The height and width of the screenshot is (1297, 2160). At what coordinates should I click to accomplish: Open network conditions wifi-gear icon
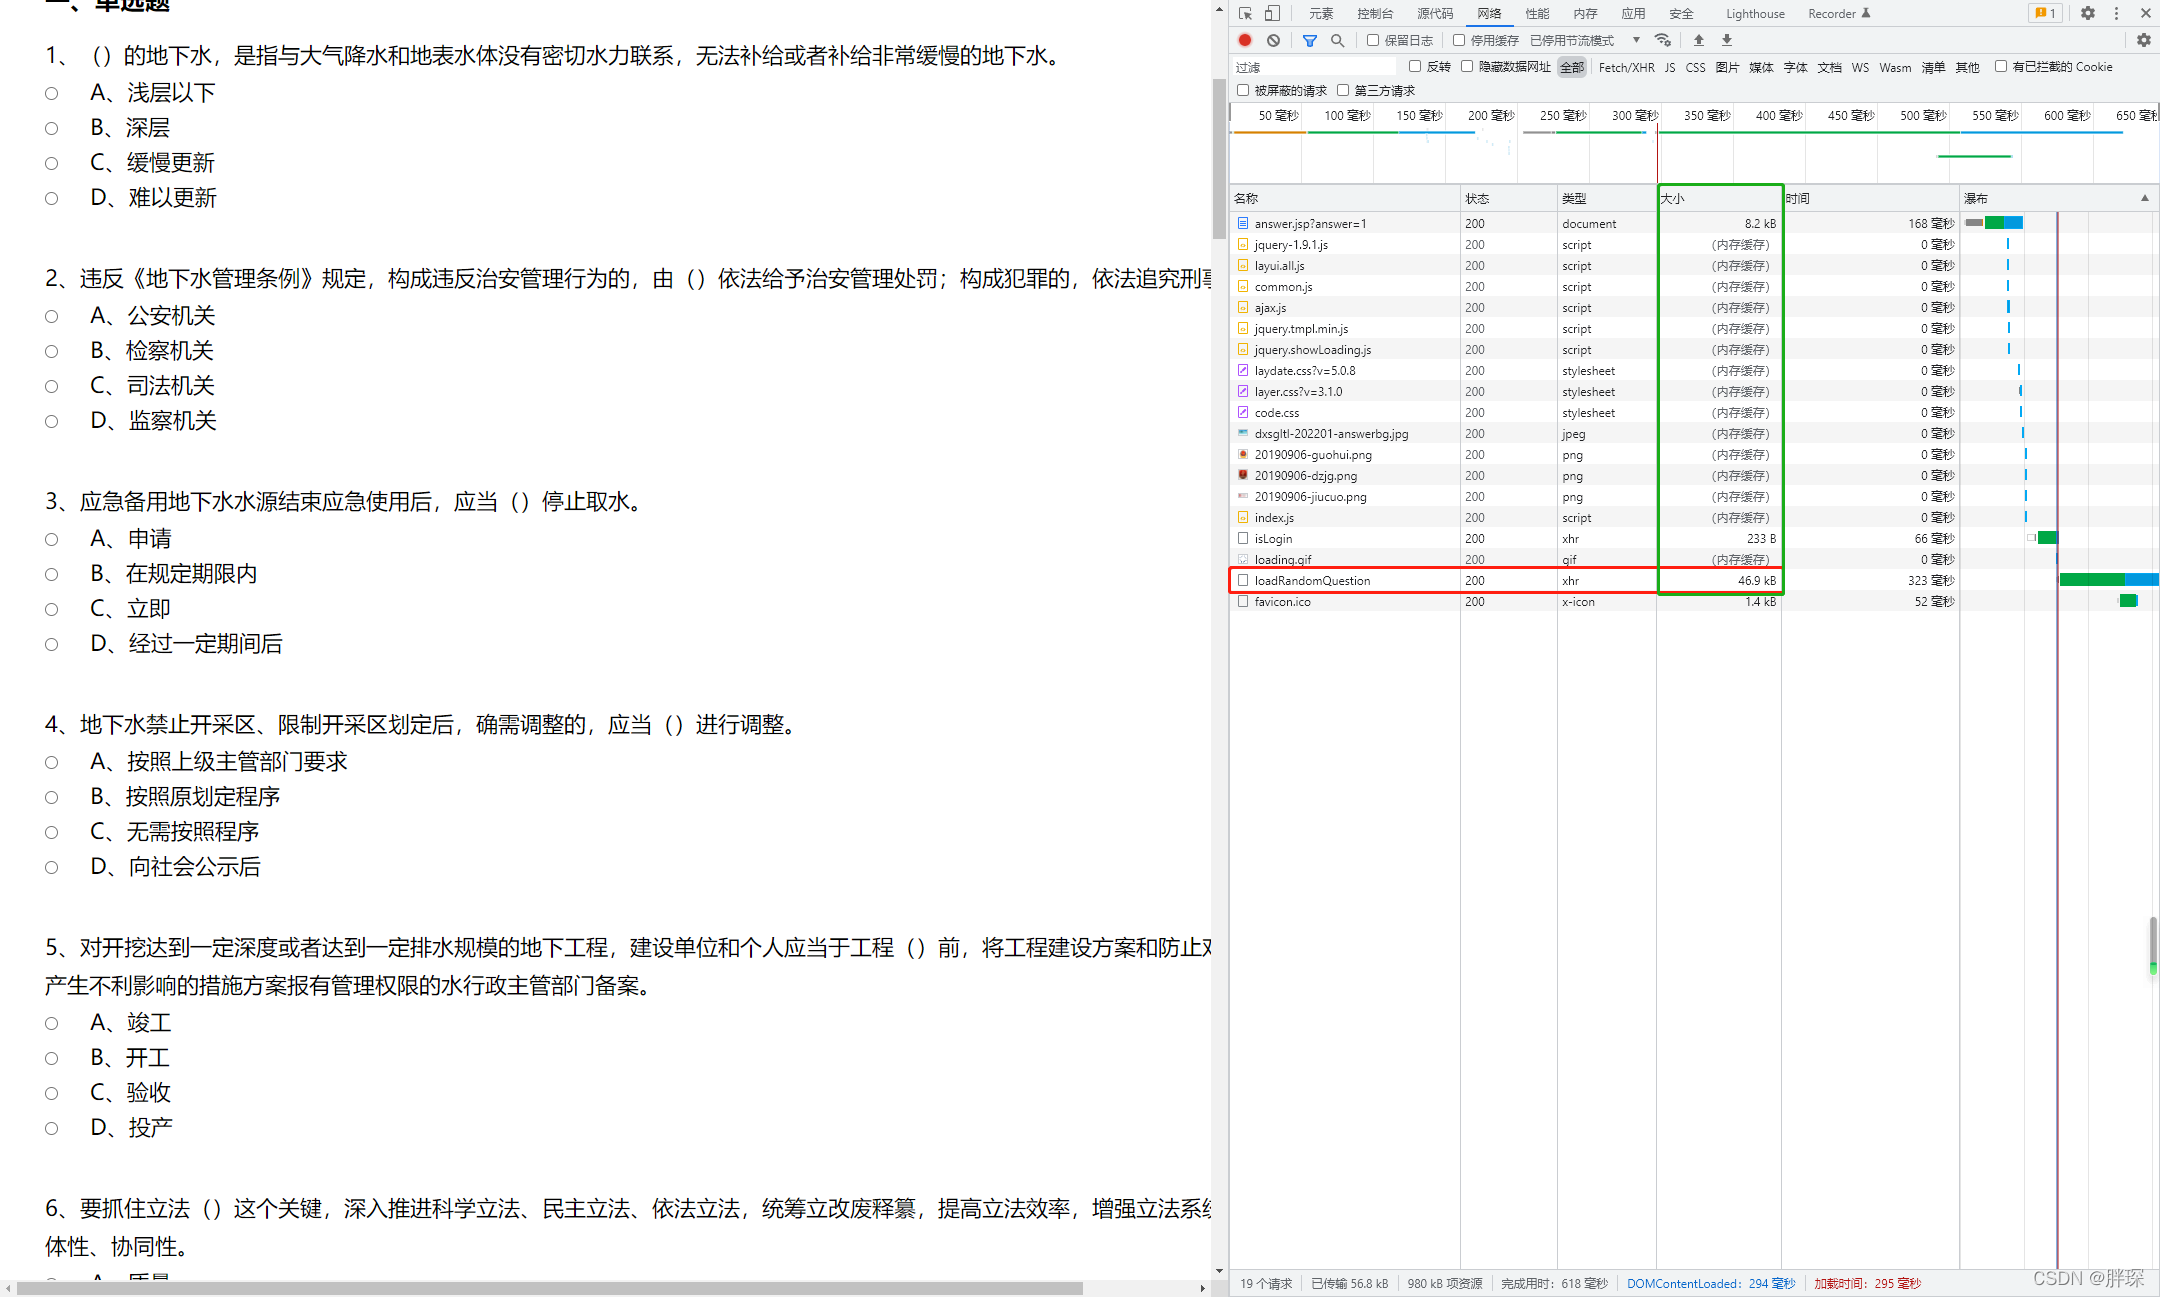1663,40
